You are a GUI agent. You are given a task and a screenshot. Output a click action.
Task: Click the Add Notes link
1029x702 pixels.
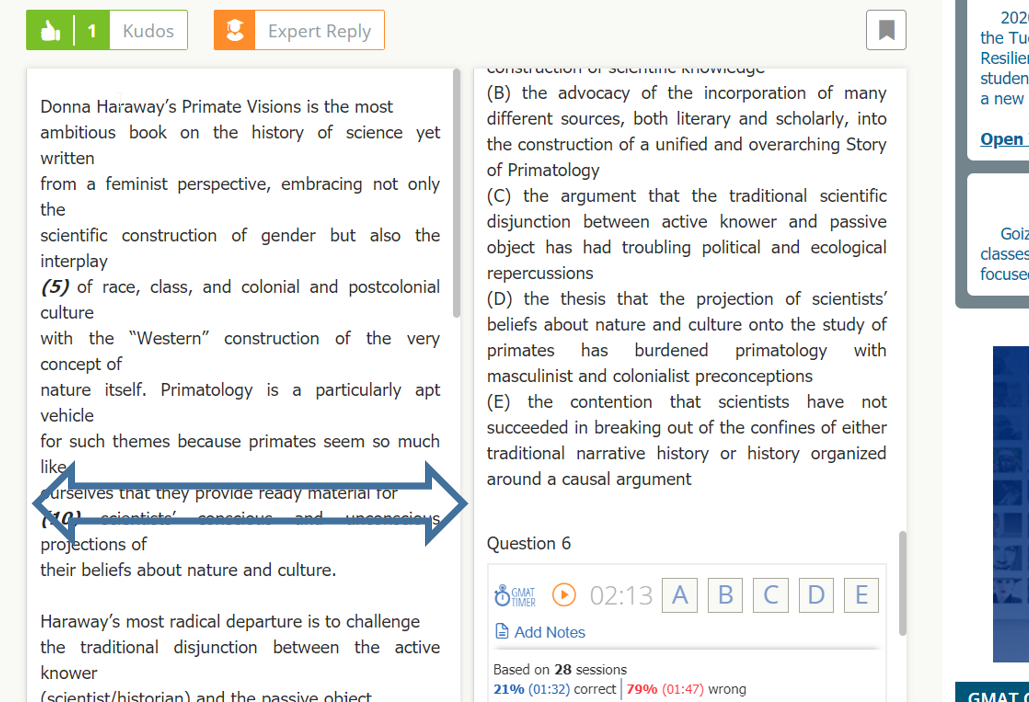(549, 632)
